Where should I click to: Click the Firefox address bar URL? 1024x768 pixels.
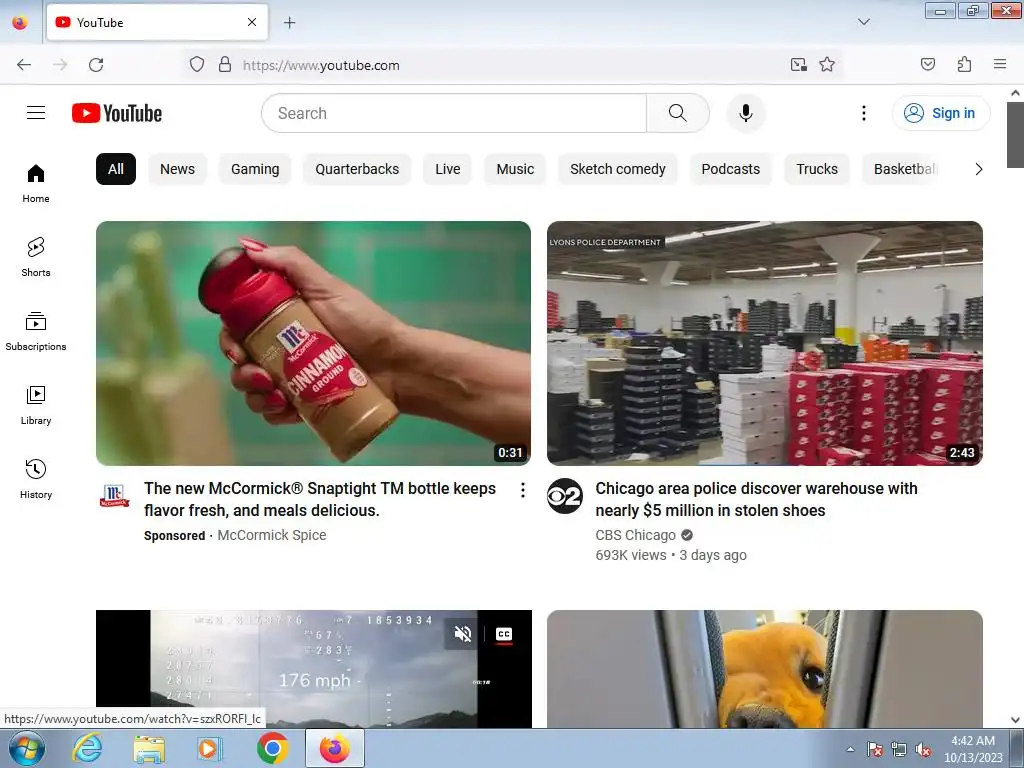(x=321, y=65)
